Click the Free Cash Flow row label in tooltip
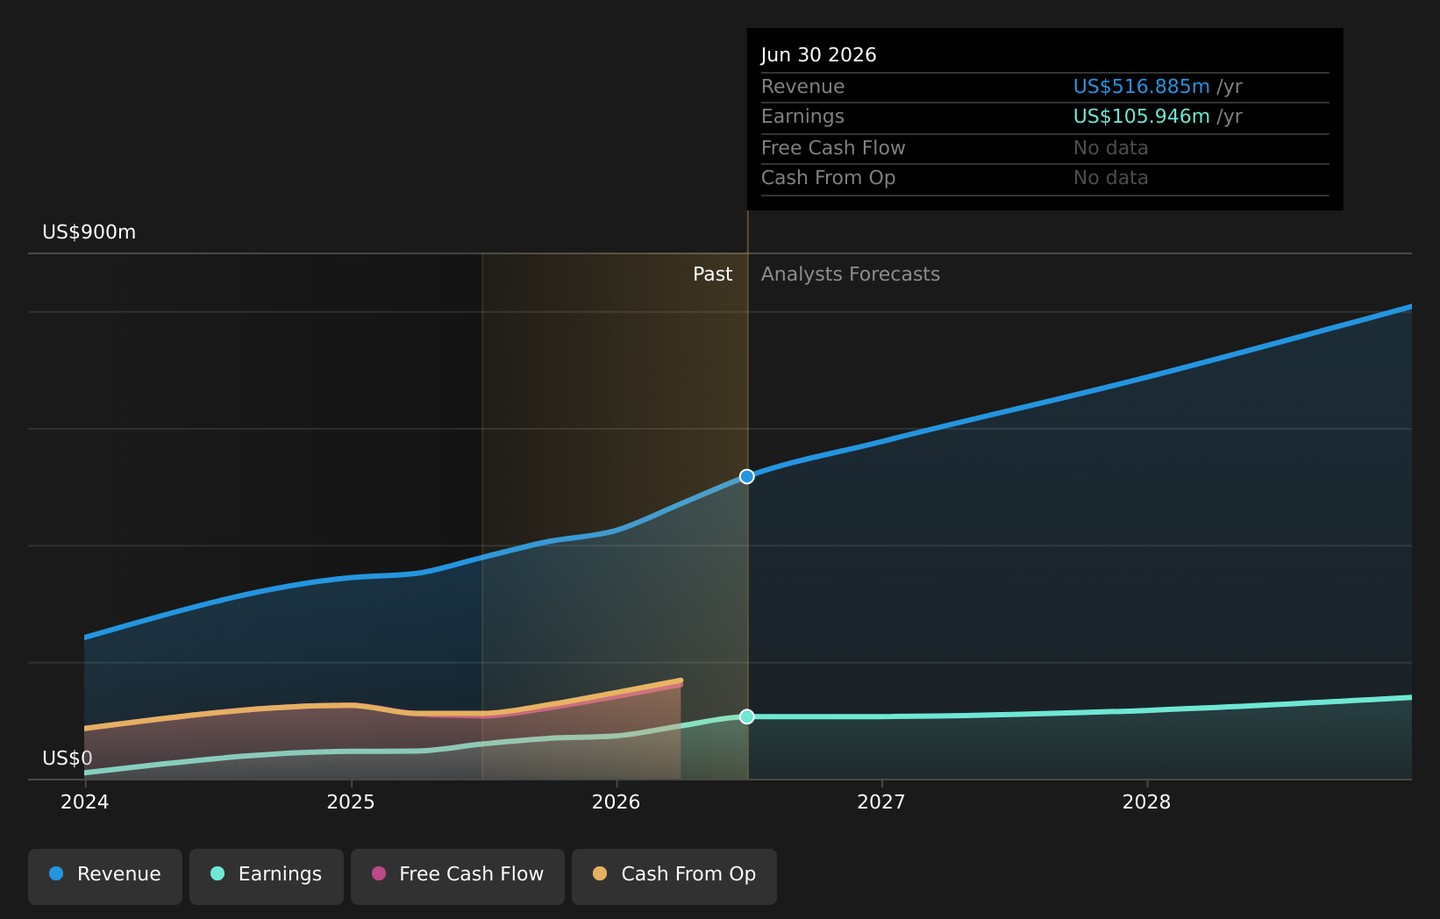 pyautogui.click(x=833, y=148)
